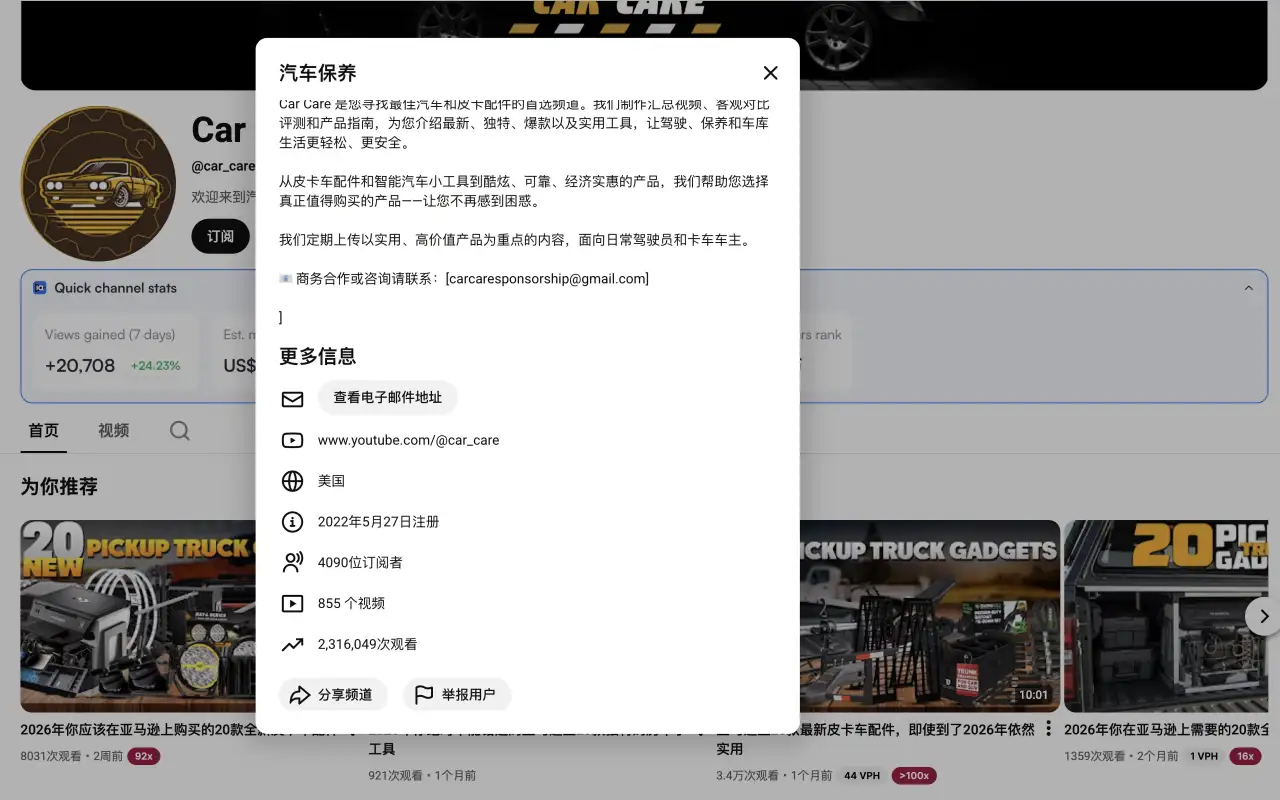Viewport: 1280px width, 800px height.
Task: Click the 更多信息 heading
Action: (x=317, y=356)
